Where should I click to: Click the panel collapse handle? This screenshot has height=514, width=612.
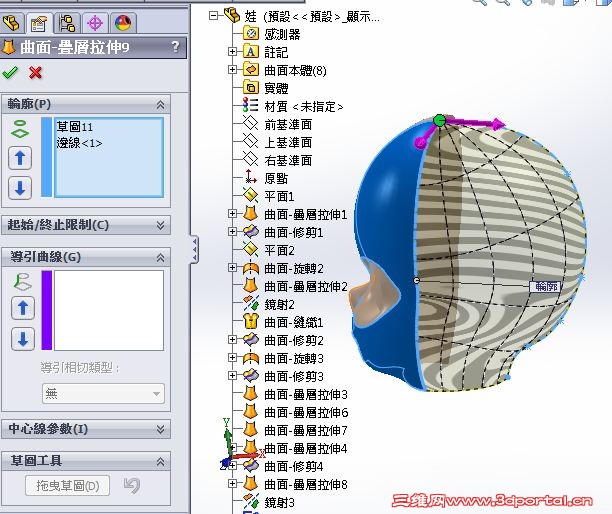click(194, 249)
